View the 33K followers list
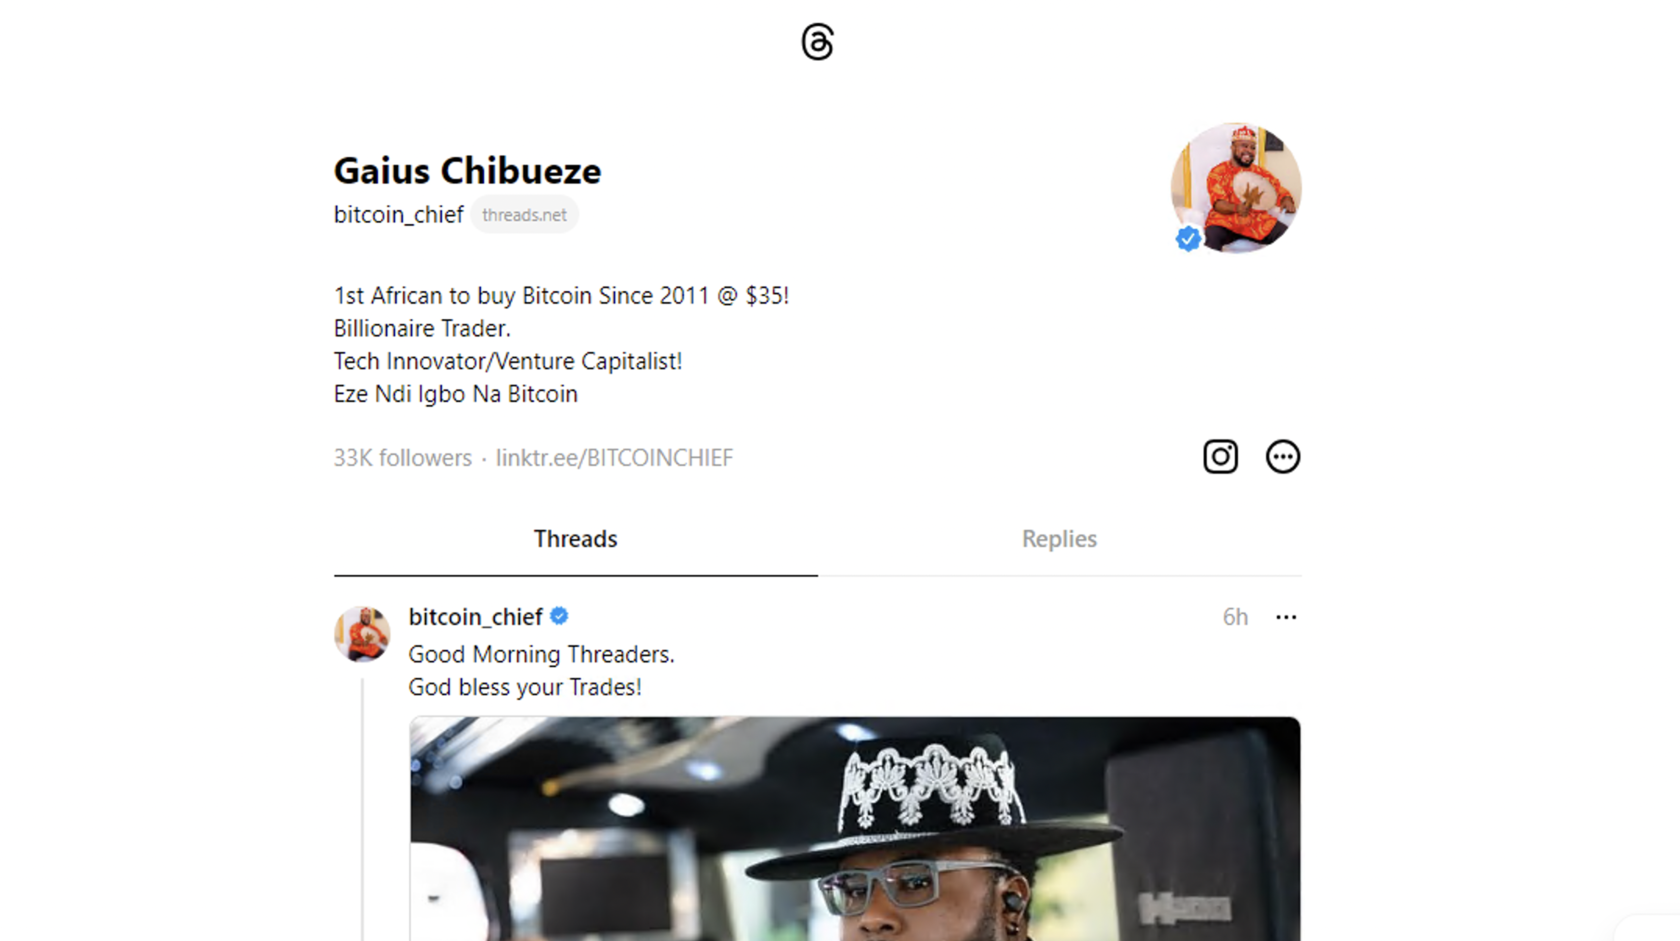The image size is (1680, 941). 402,458
